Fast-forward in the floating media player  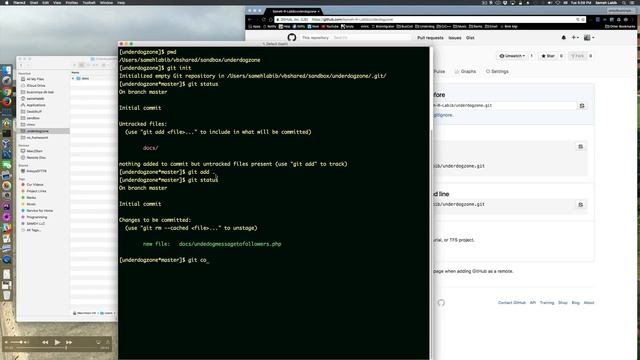click(x=69, y=342)
